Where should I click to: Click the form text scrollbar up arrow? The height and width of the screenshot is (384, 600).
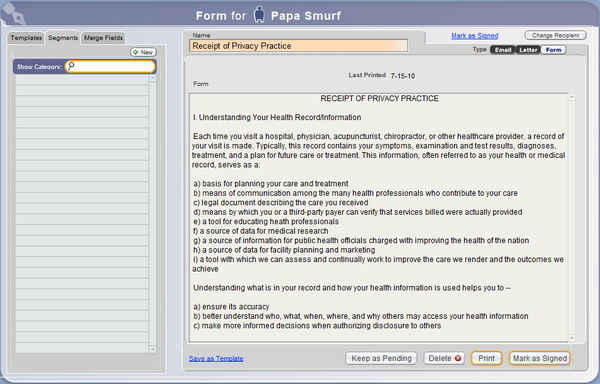pos(572,97)
